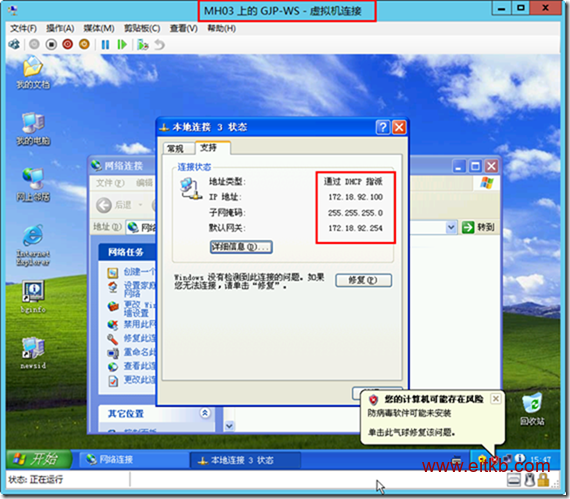This screenshot has height=499, width=570.
Task: Click 查看此 connection status task link
Action: click(132, 366)
